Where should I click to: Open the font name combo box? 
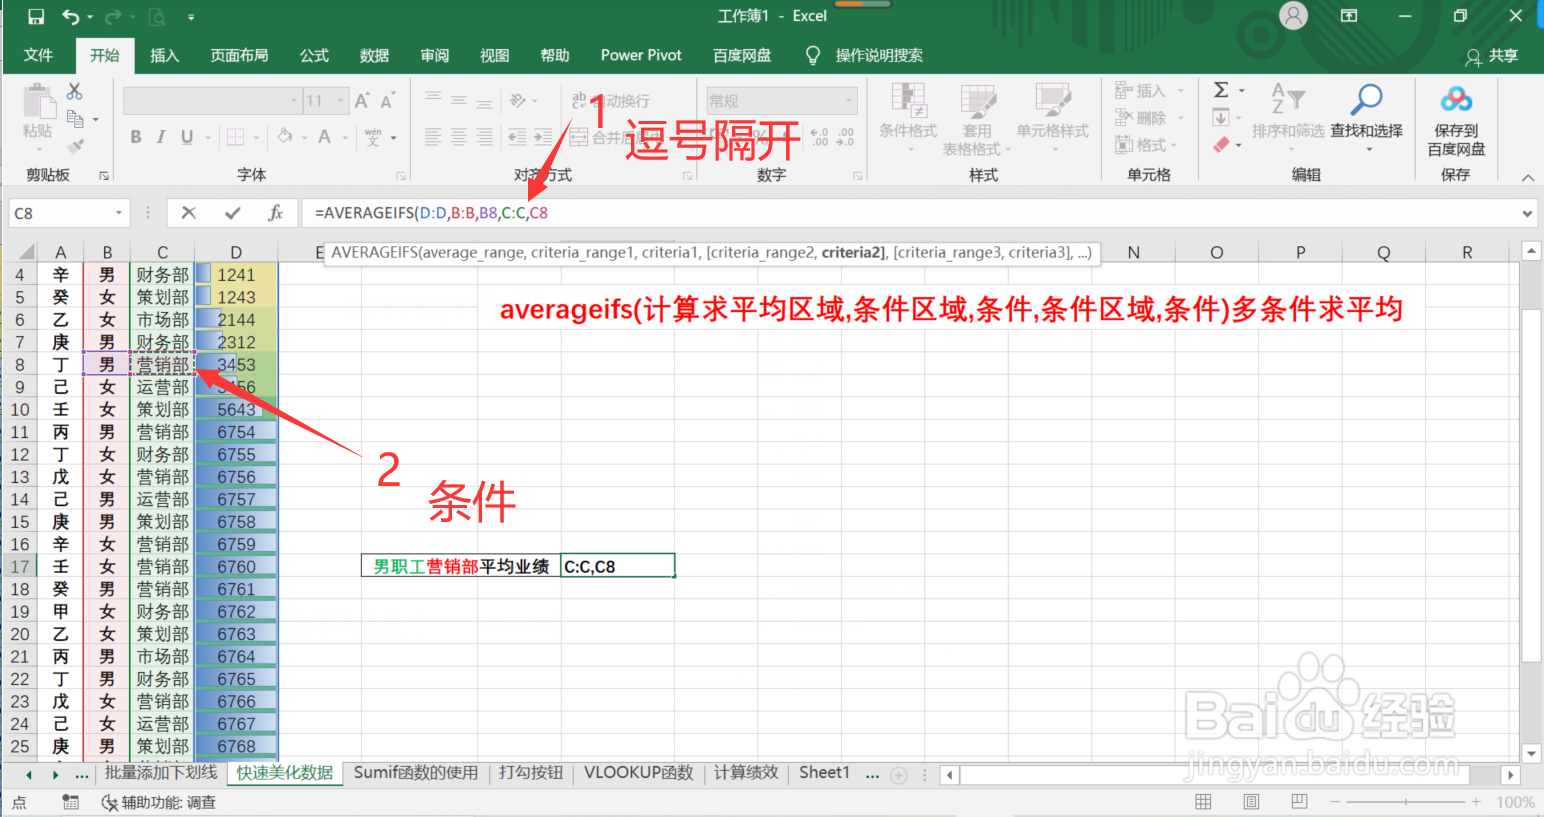212,101
